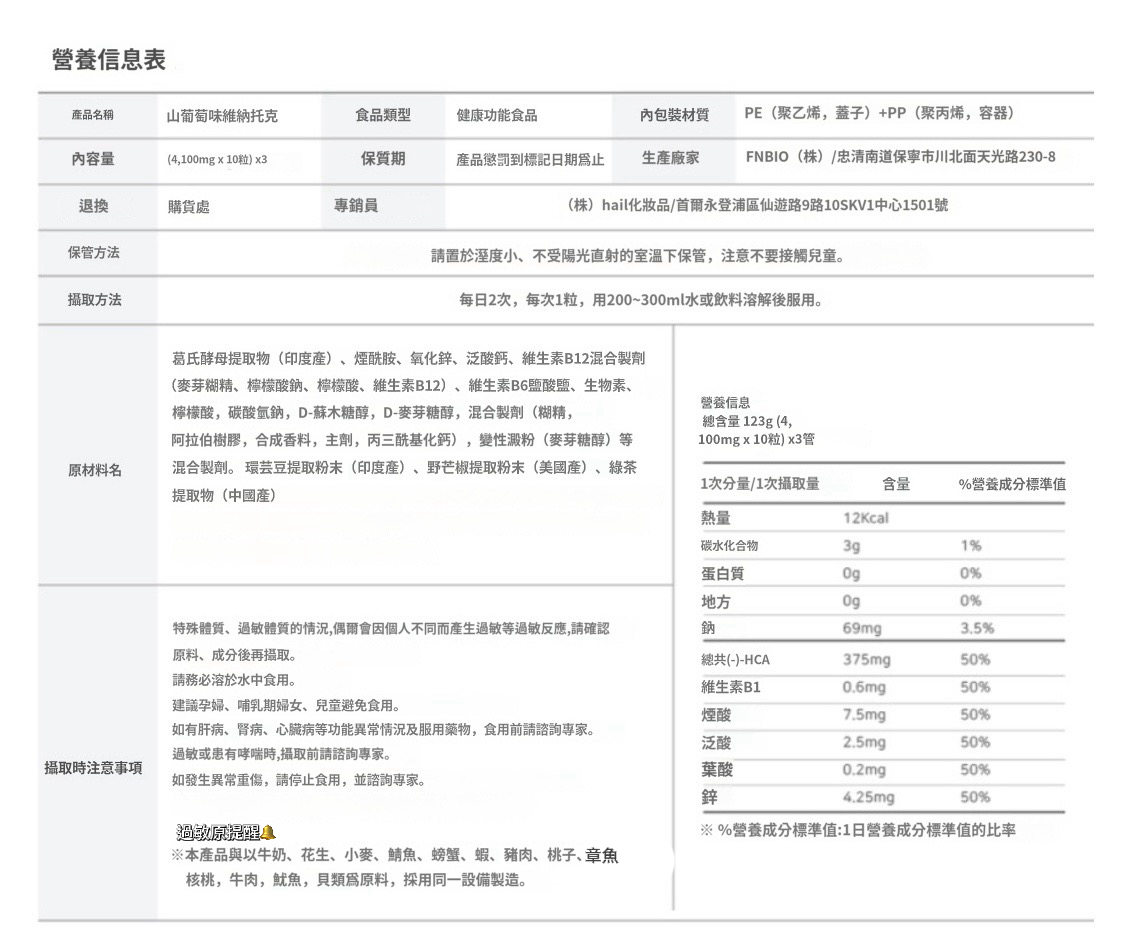This screenshot has height=927, width=1131.
Task: Click the %營養成分標準值 column header
Action: [1012, 484]
